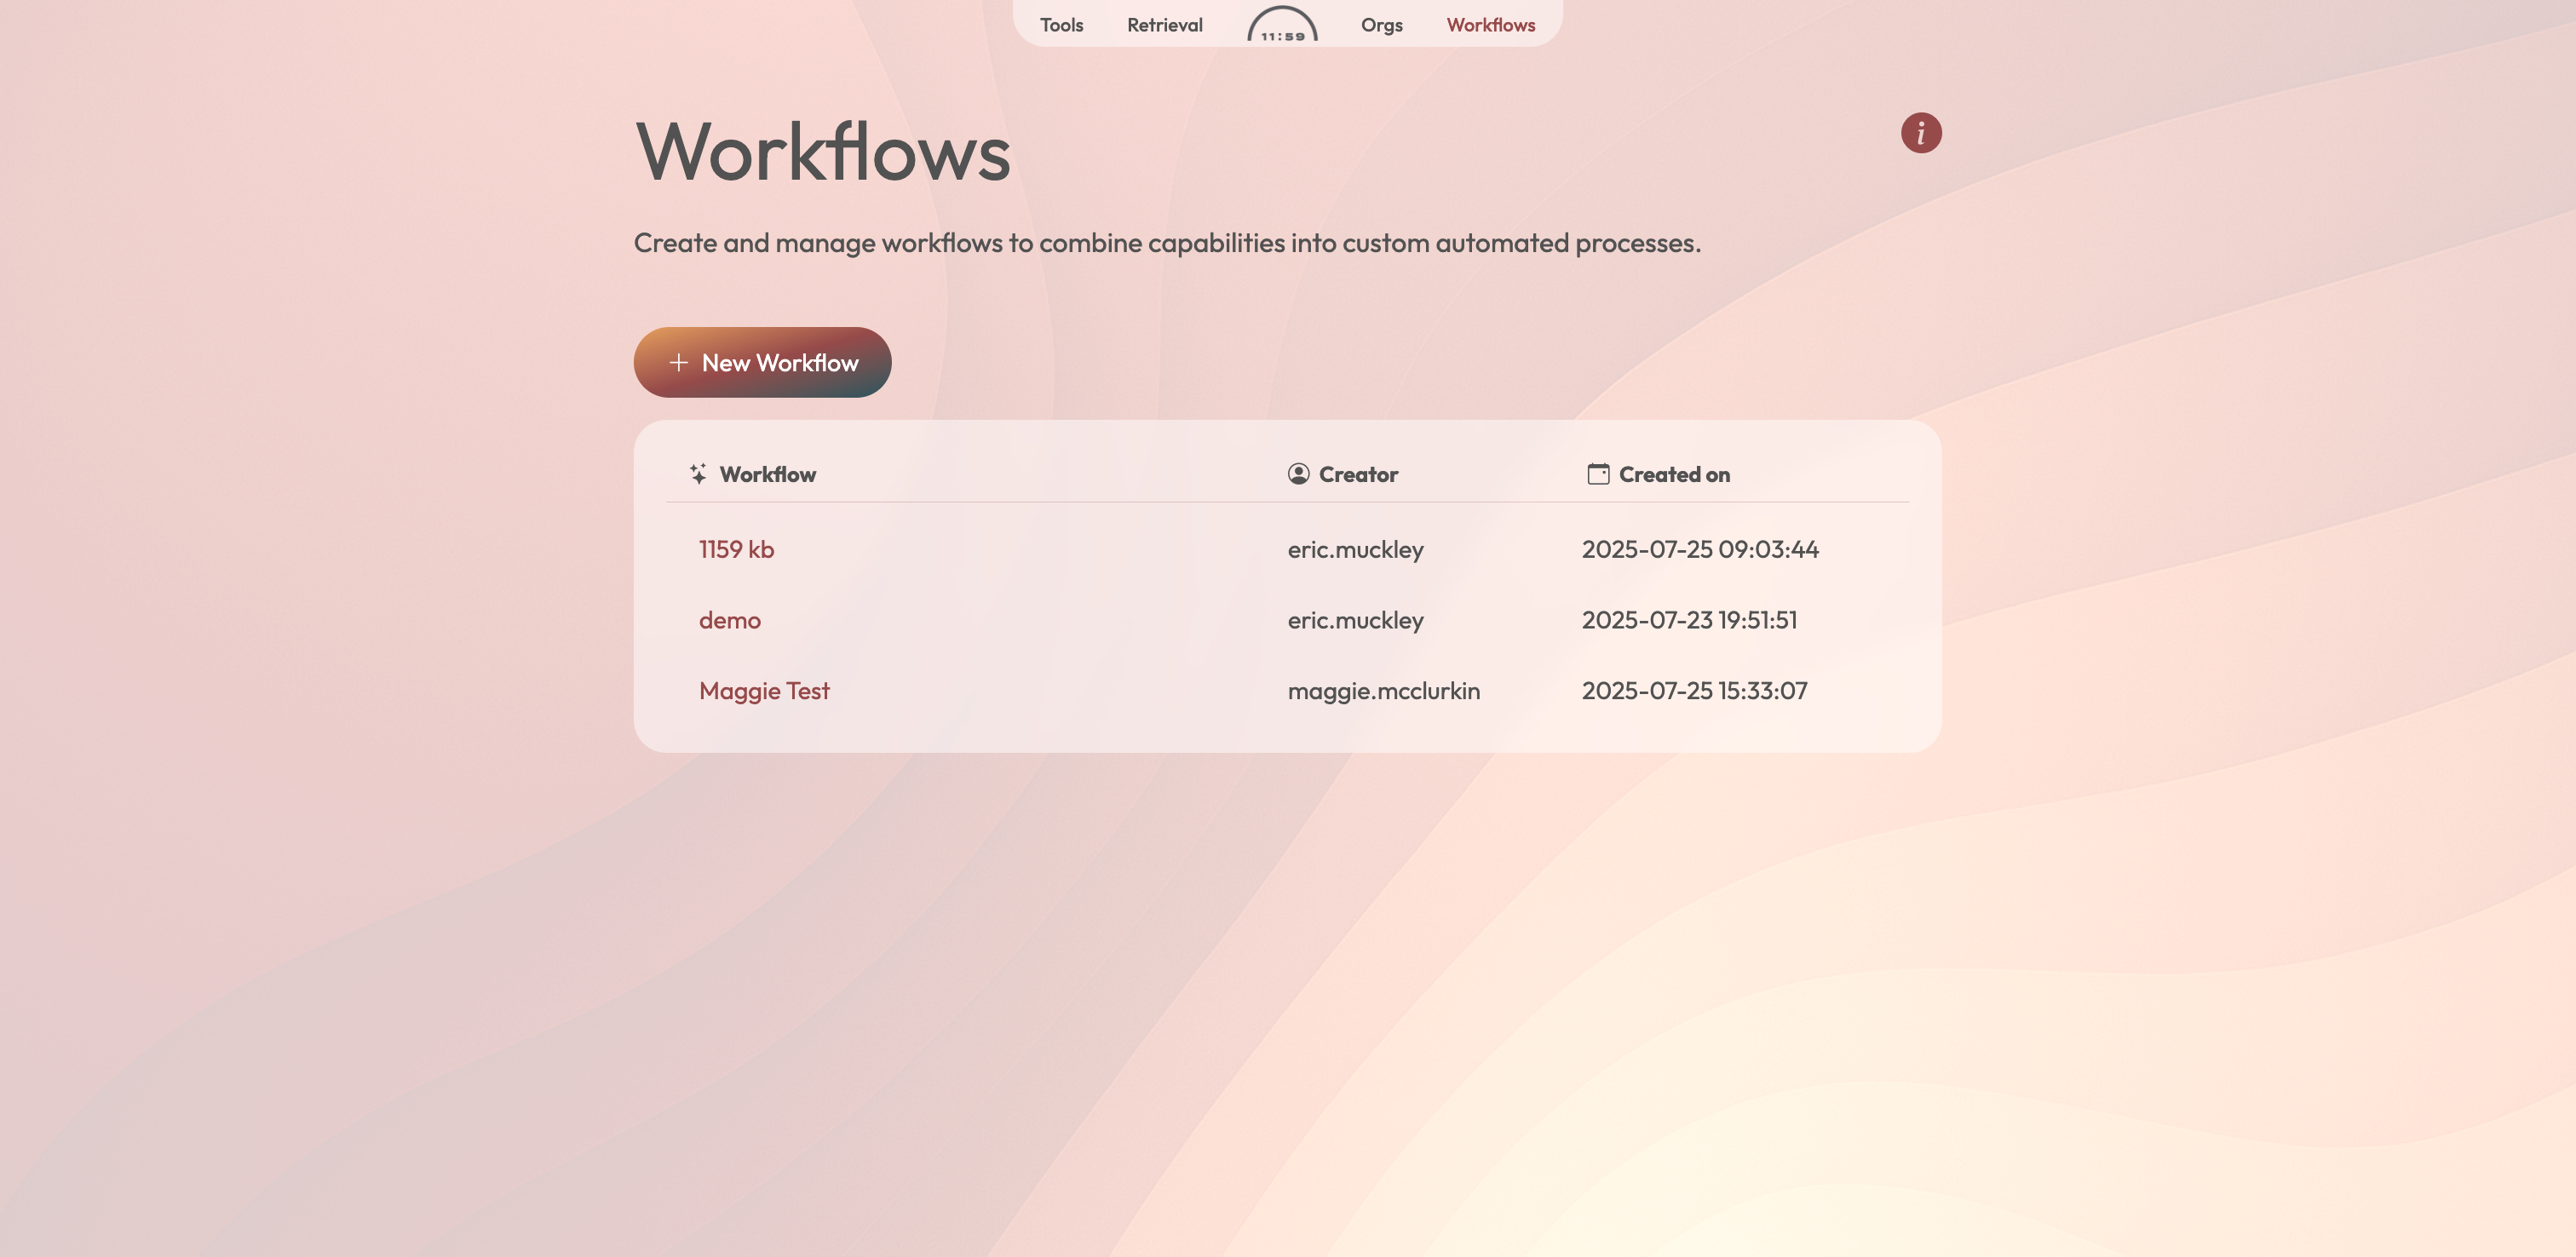The width and height of the screenshot is (2576, 1257).
Task: Click the calendar icon beside Created on
Action: click(x=1598, y=474)
